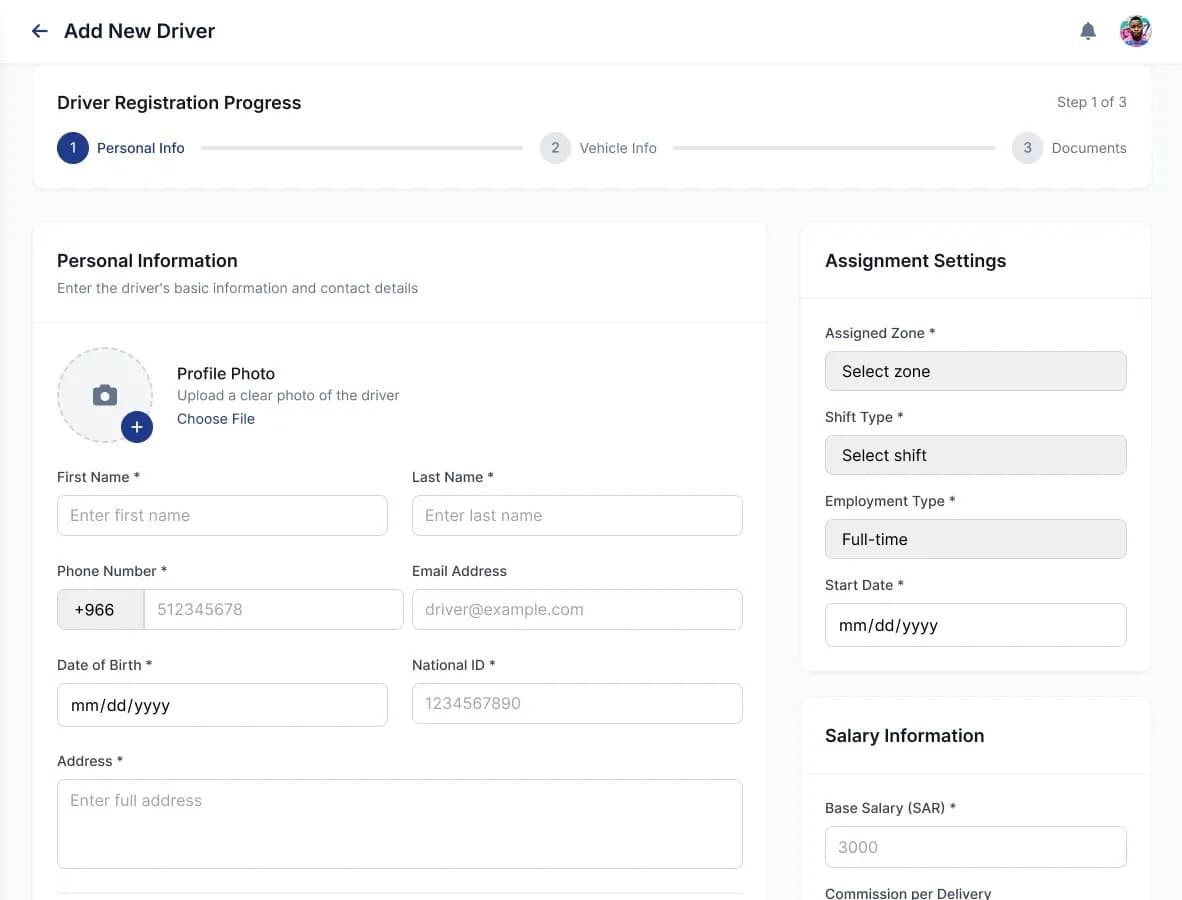Screen dimensions: 1182x900
Task: Open the notifications bell
Action: tap(1087, 31)
